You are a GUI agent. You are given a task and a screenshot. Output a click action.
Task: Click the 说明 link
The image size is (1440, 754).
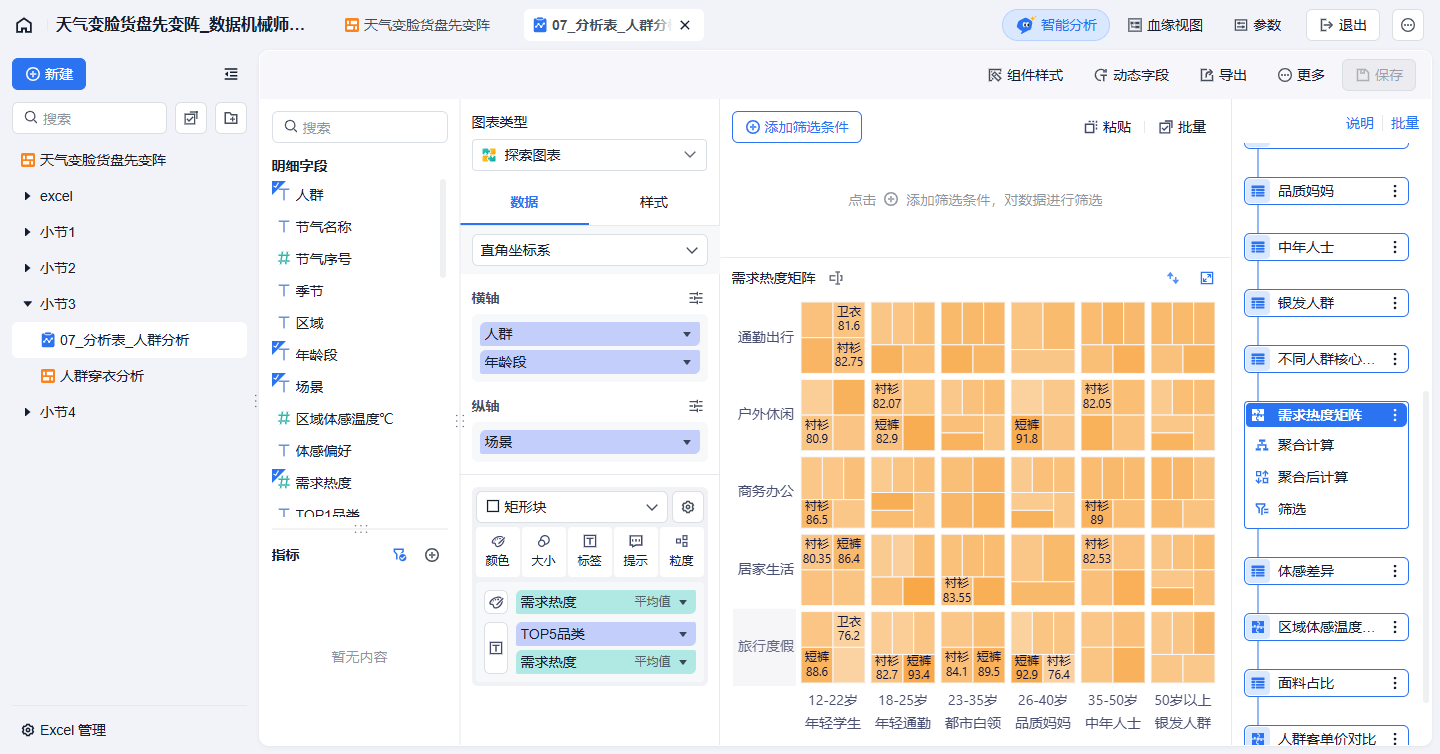pyautogui.click(x=1359, y=123)
